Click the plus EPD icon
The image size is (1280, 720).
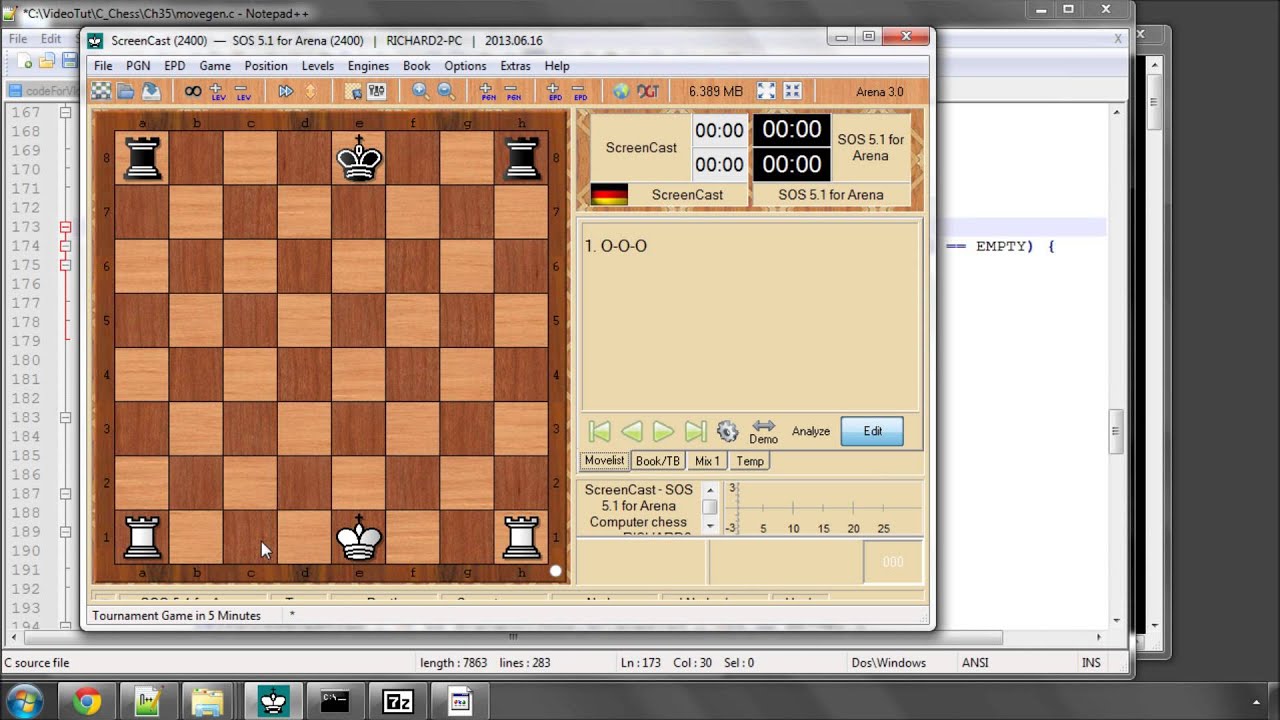coord(555,91)
